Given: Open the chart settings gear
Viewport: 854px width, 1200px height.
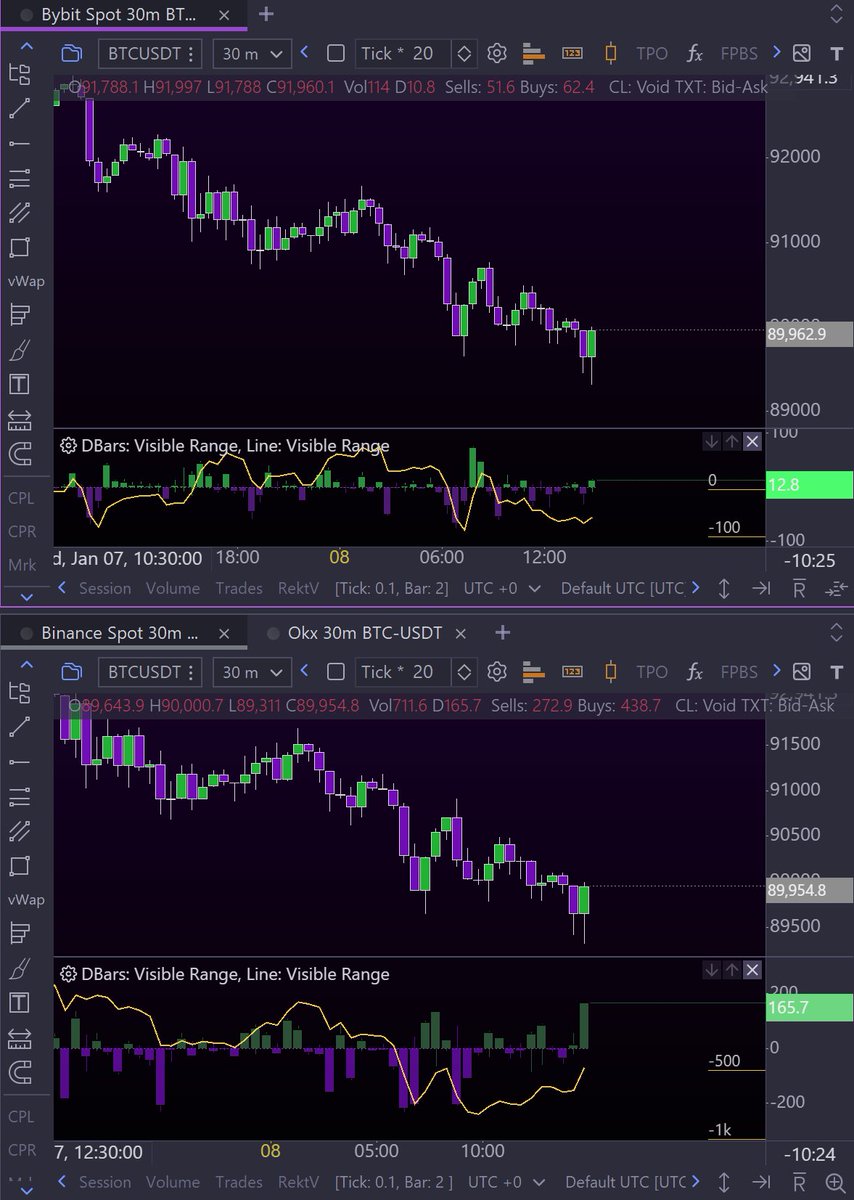Looking at the screenshot, I should coord(497,53).
